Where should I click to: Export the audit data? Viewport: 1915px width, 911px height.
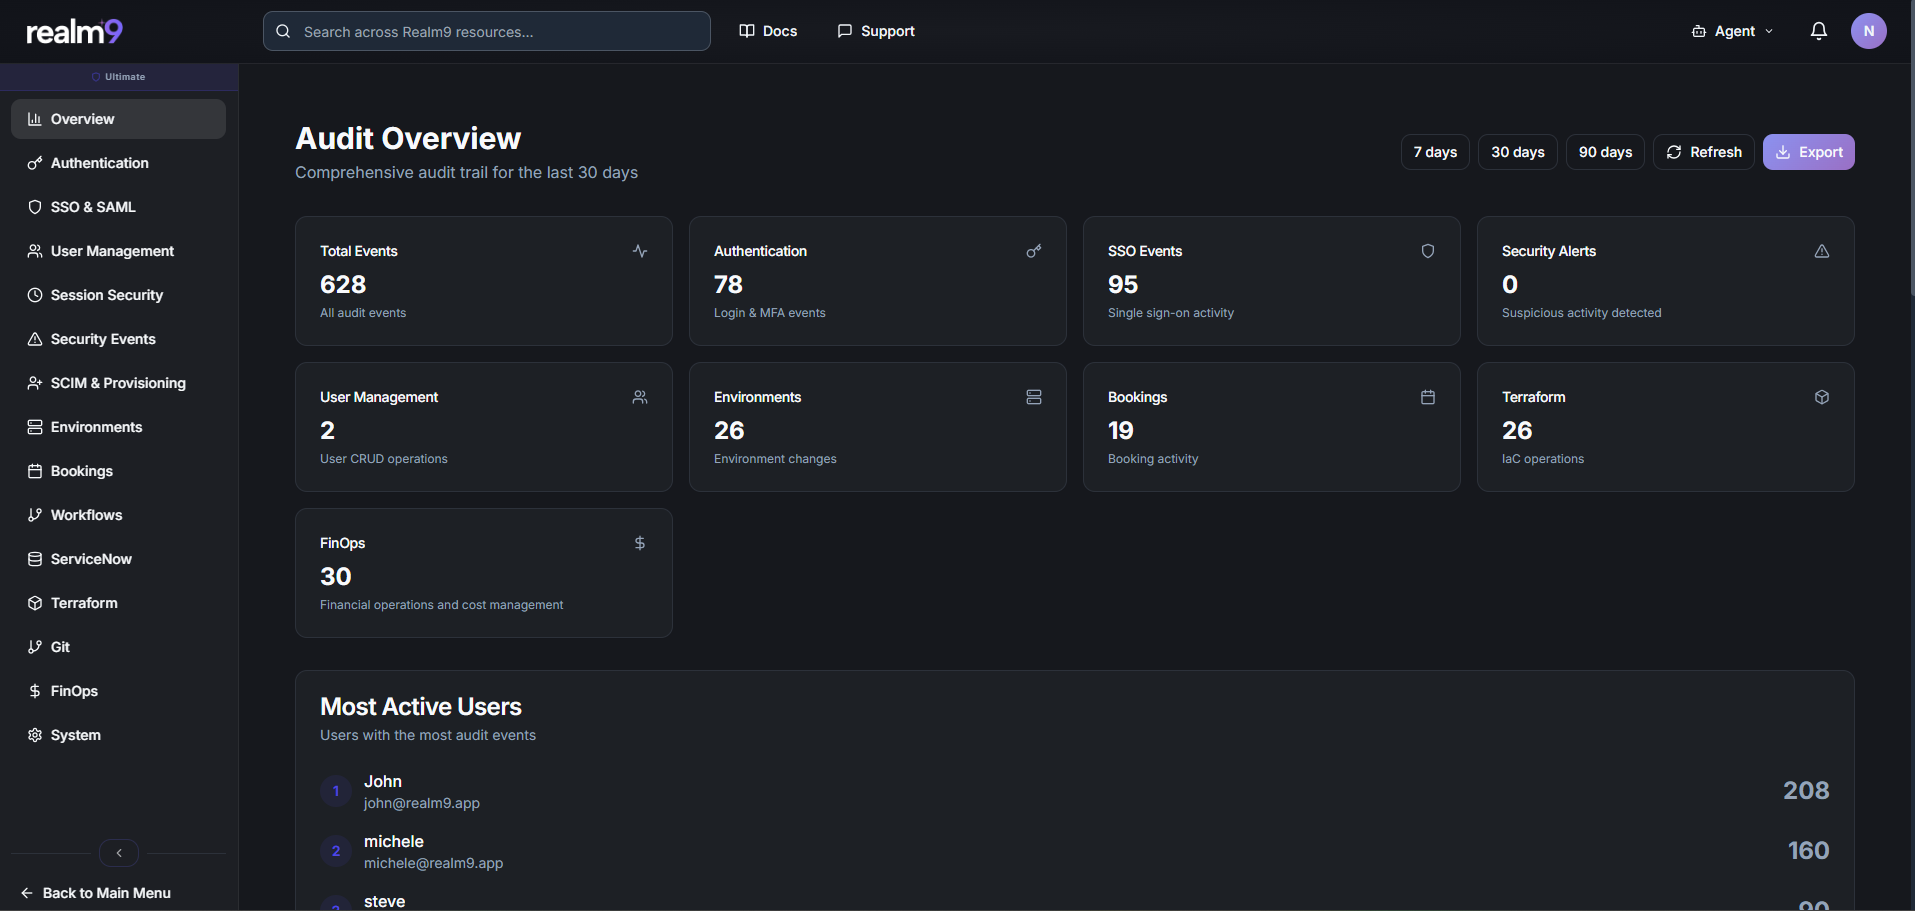coord(1808,152)
